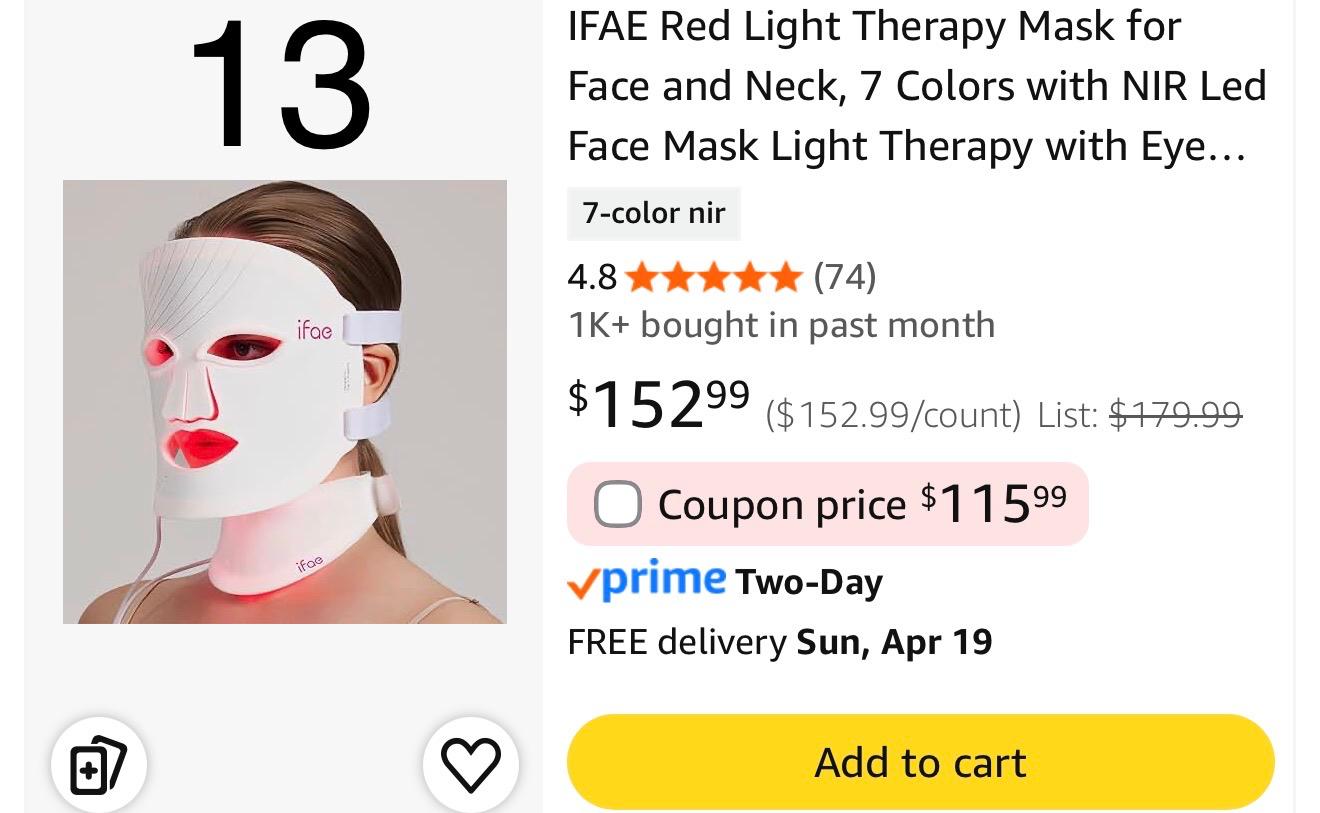Open the IFAE Red Light Therapy Mask title
The height and width of the screenshot is (813, 1320).
(x=917, y=86)
